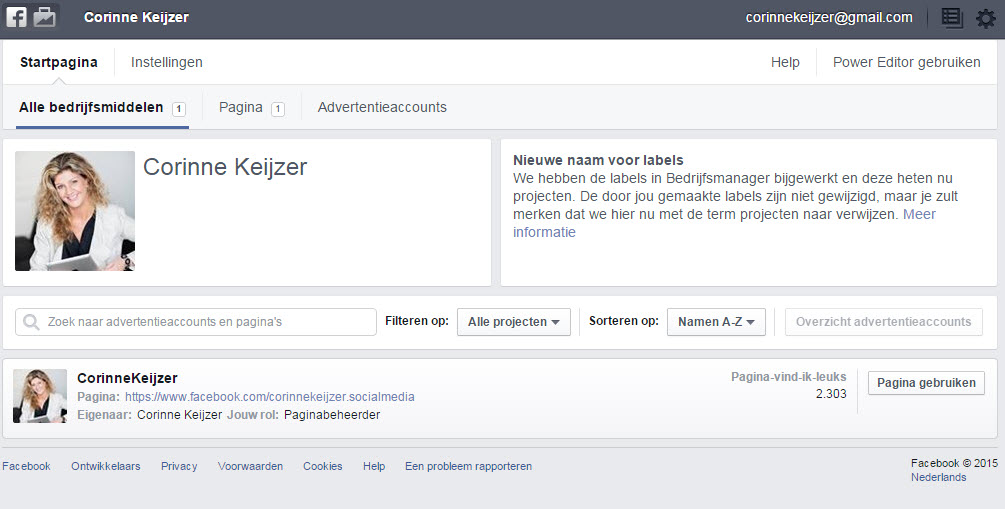Viewport: 1005px width, 509px height.
Task: Switch to the Pagina tab
Action: [241, 107]
